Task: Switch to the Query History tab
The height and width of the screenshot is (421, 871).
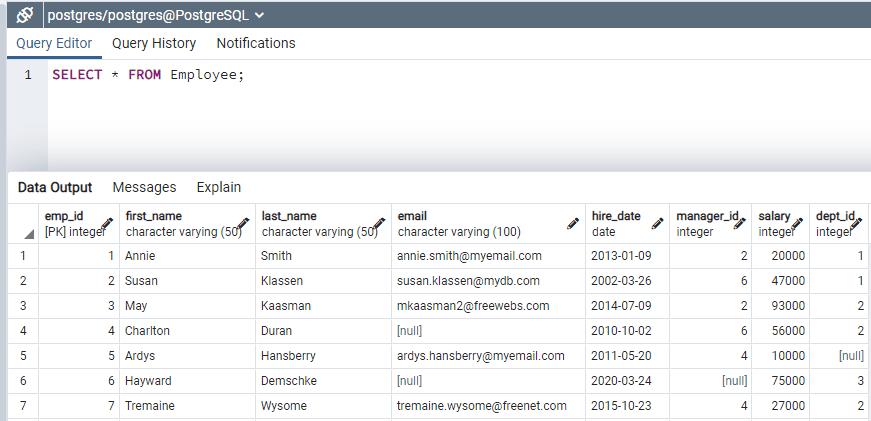Action: [154, 43]
